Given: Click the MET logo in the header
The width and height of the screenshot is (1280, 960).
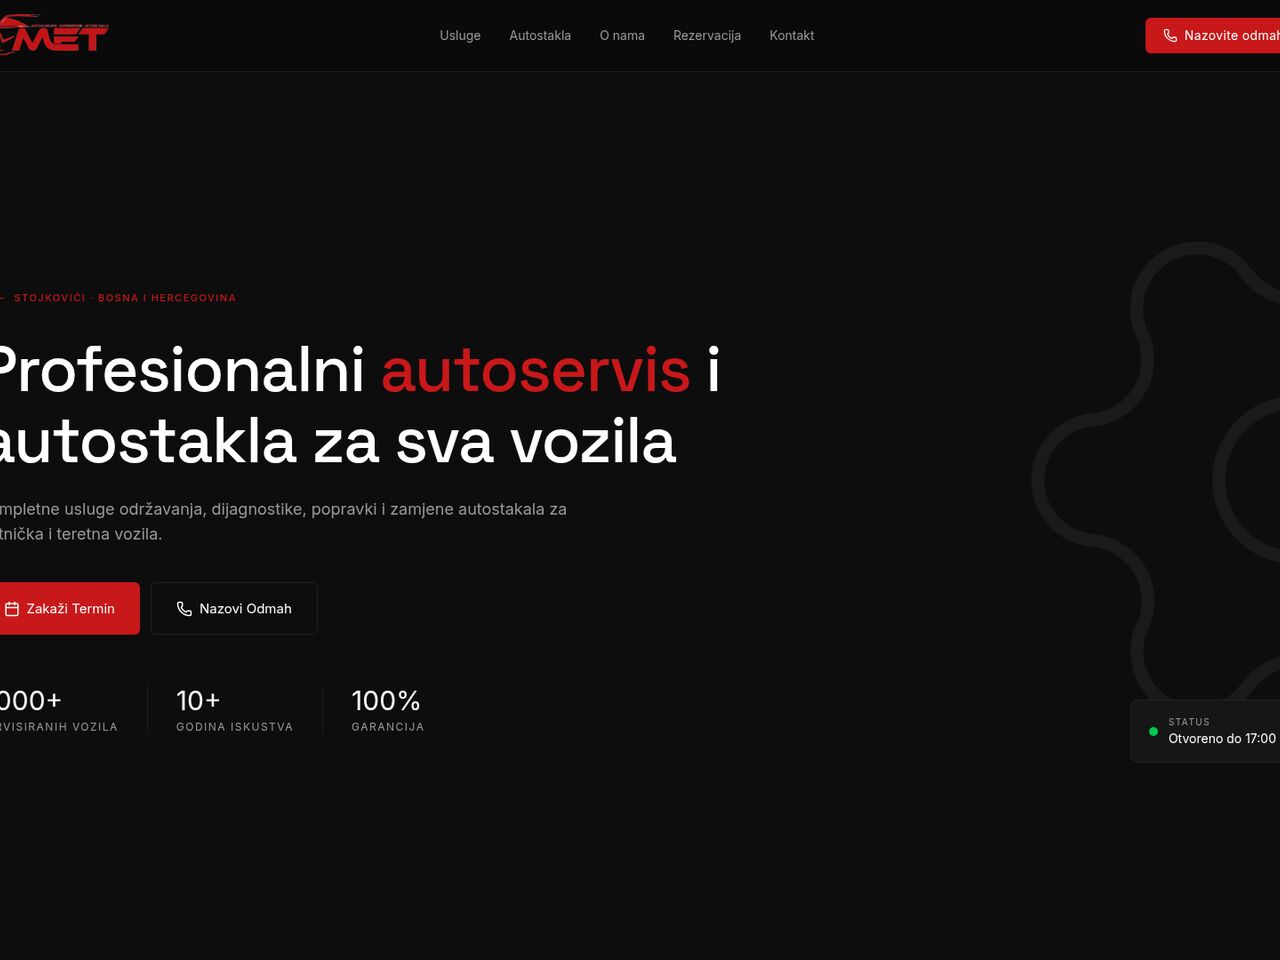Looking at the screenshot, I should click(x=53, y=35).
